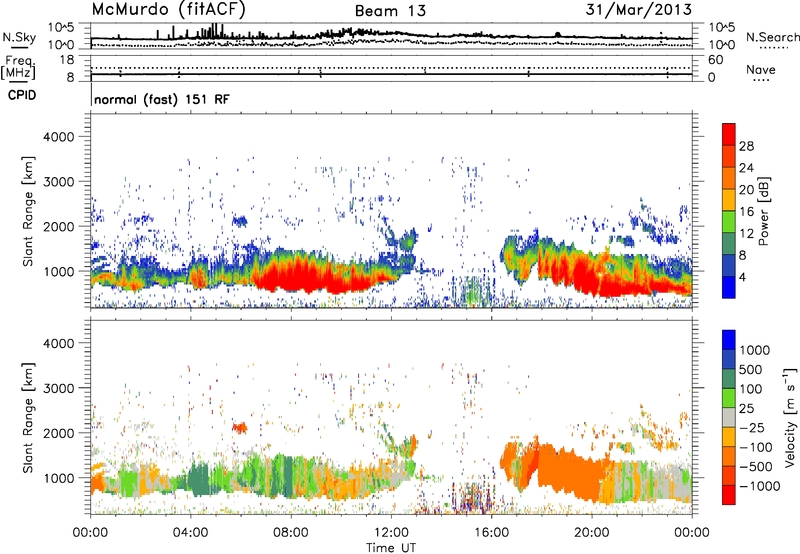Click the 1000 tick on Velocity colorbar
Screen dimensions: 800x554
tap(755, 350)
